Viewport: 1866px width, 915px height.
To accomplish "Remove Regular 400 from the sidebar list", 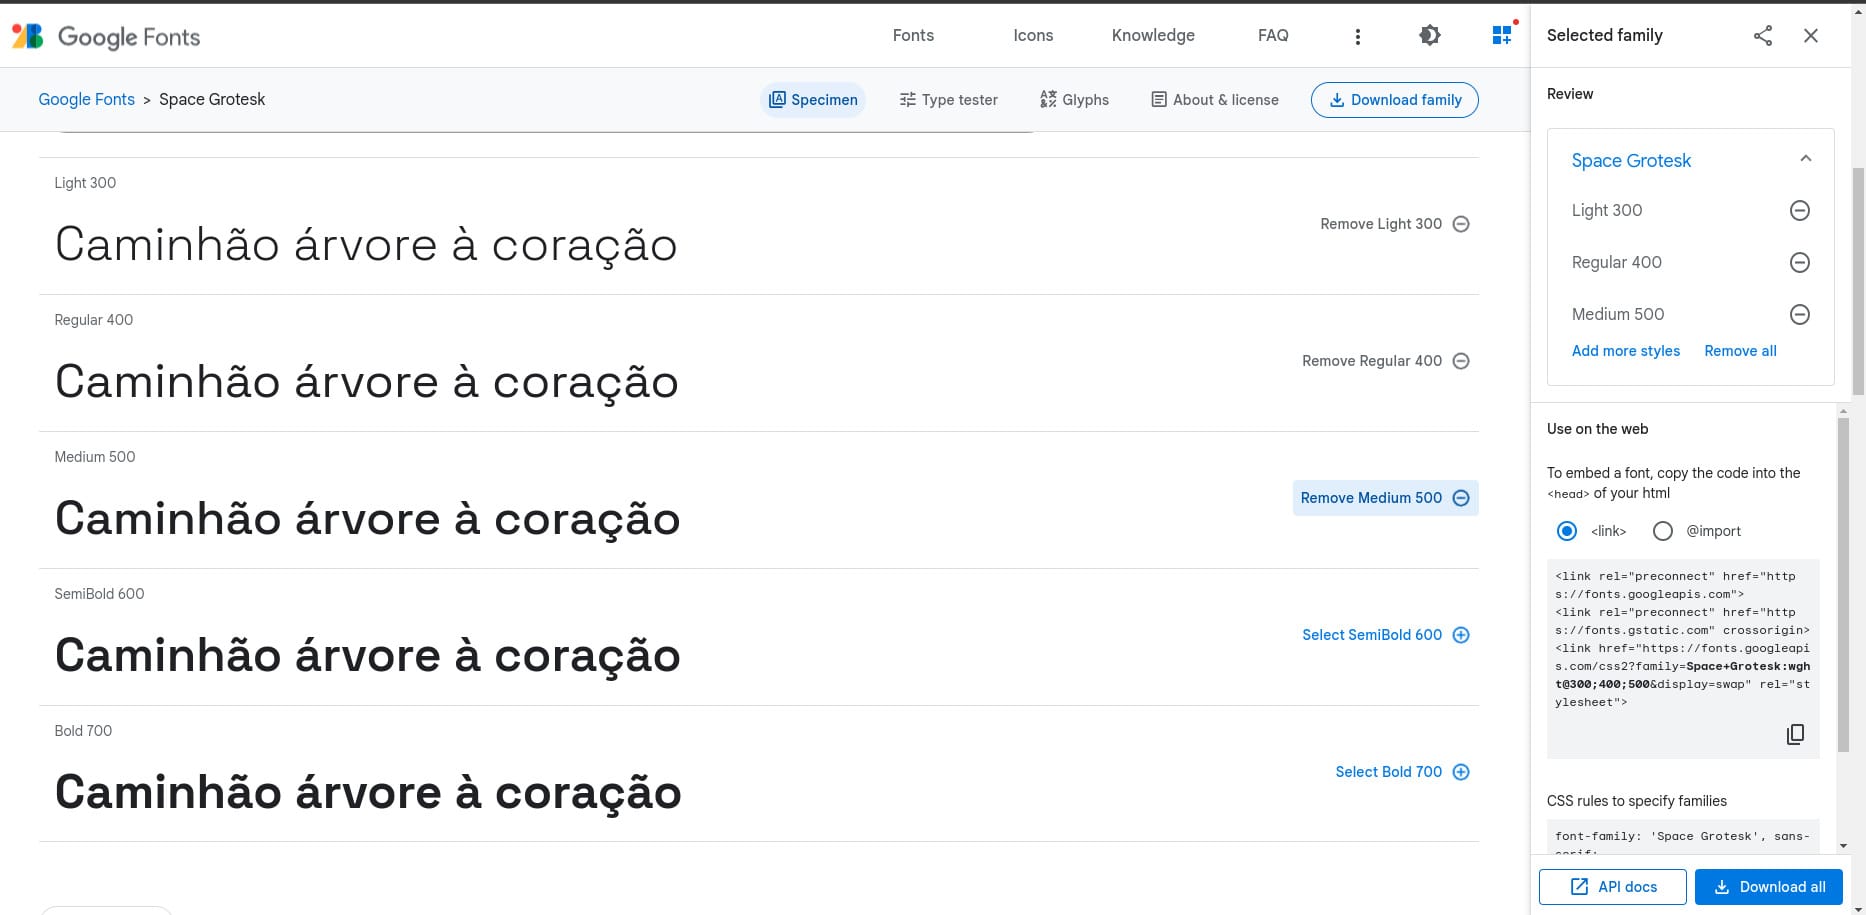I will pos(1799,262).
